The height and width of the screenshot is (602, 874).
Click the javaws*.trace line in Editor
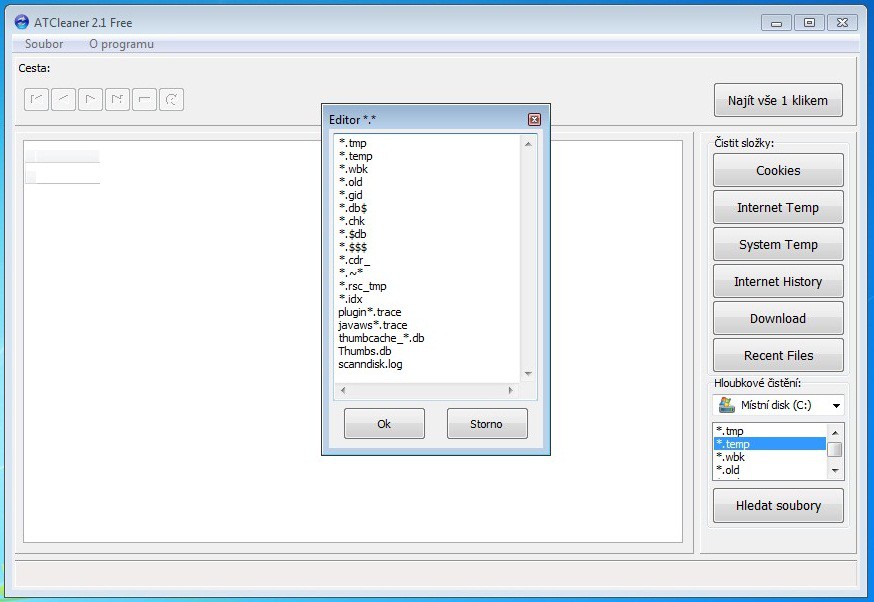pos(372,325)
